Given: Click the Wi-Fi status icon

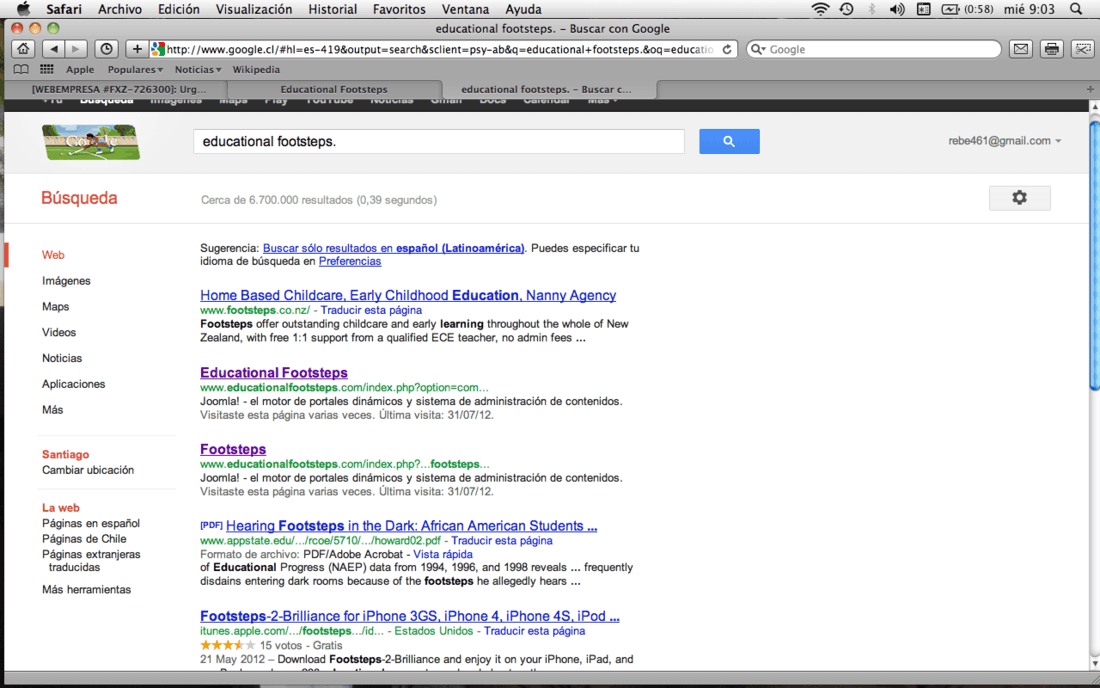Looking at the screenshot, I should click(x=820, y=9).
